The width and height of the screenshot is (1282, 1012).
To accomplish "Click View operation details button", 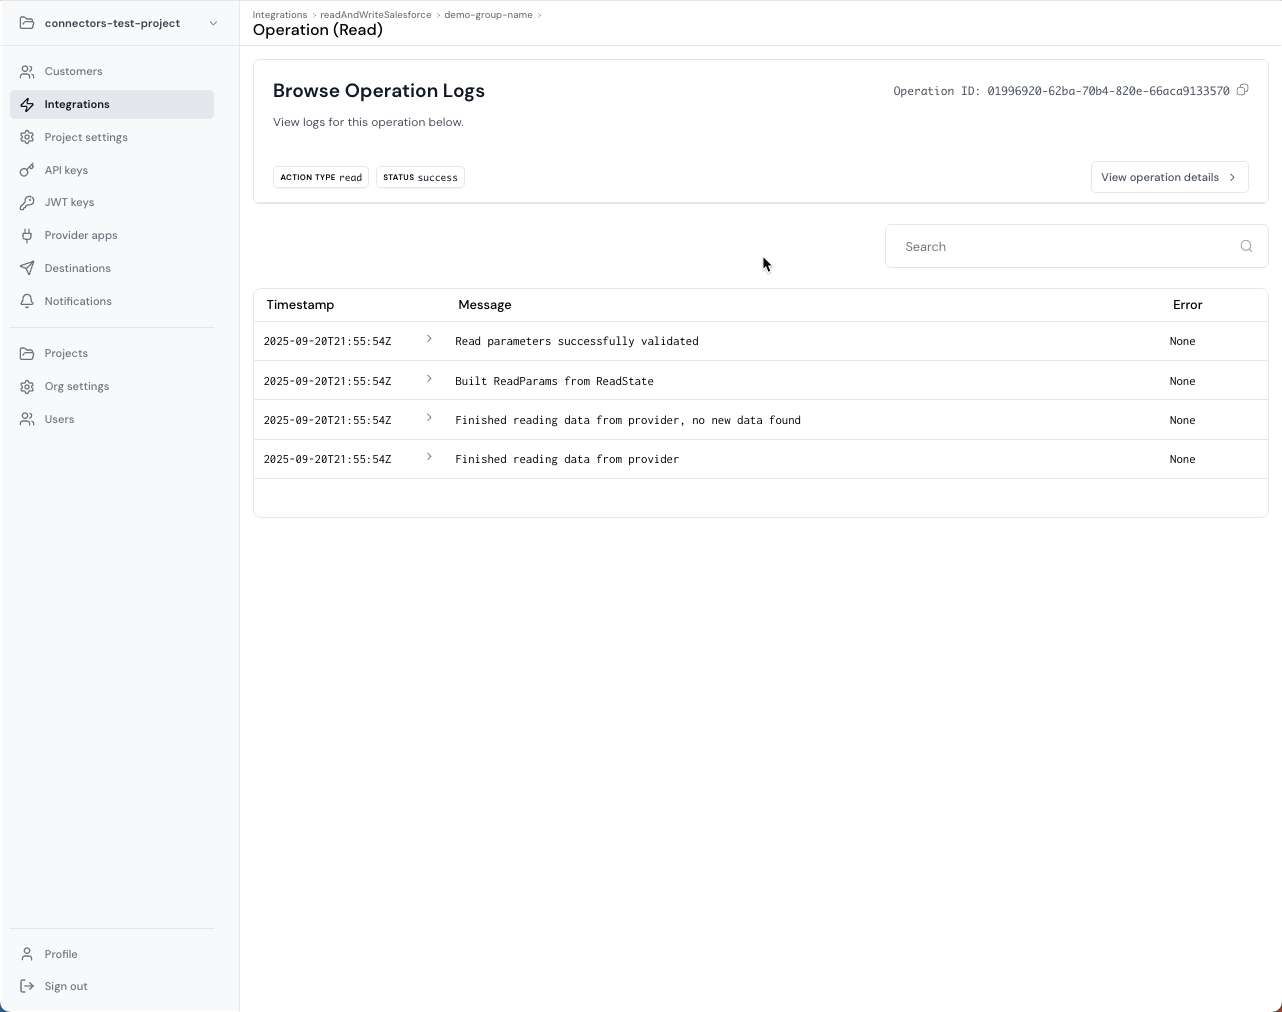I will 1168,177.
